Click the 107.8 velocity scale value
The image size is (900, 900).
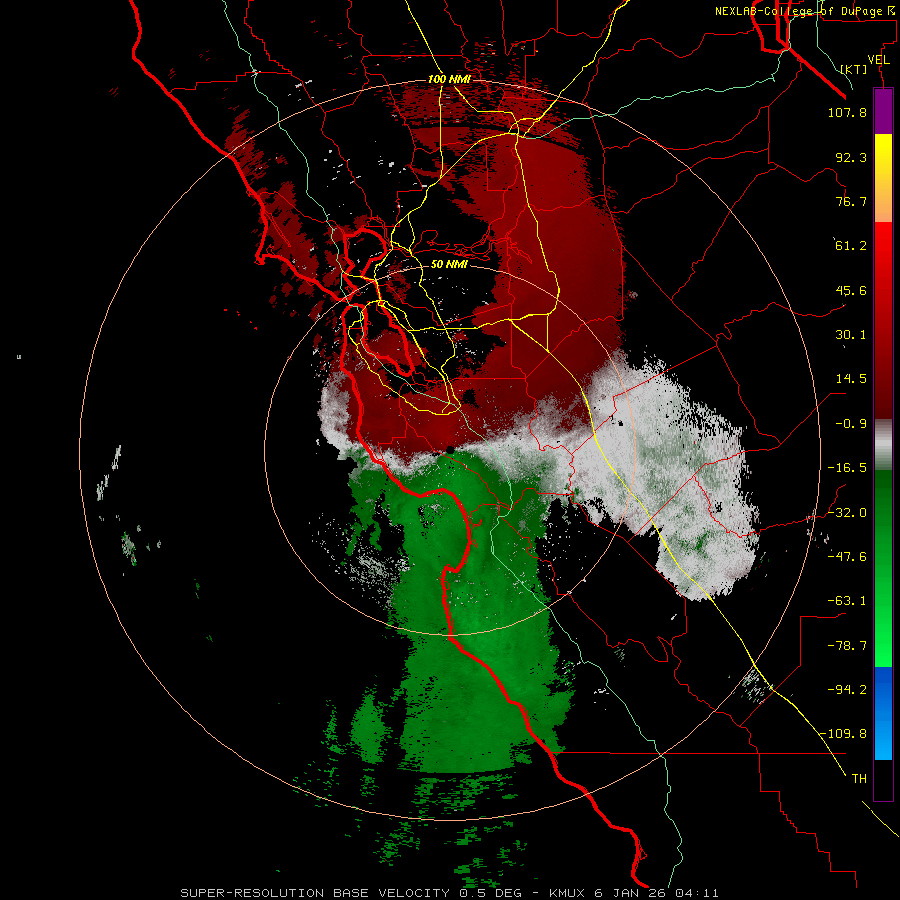pyautogui.click(x=847, y=112)
